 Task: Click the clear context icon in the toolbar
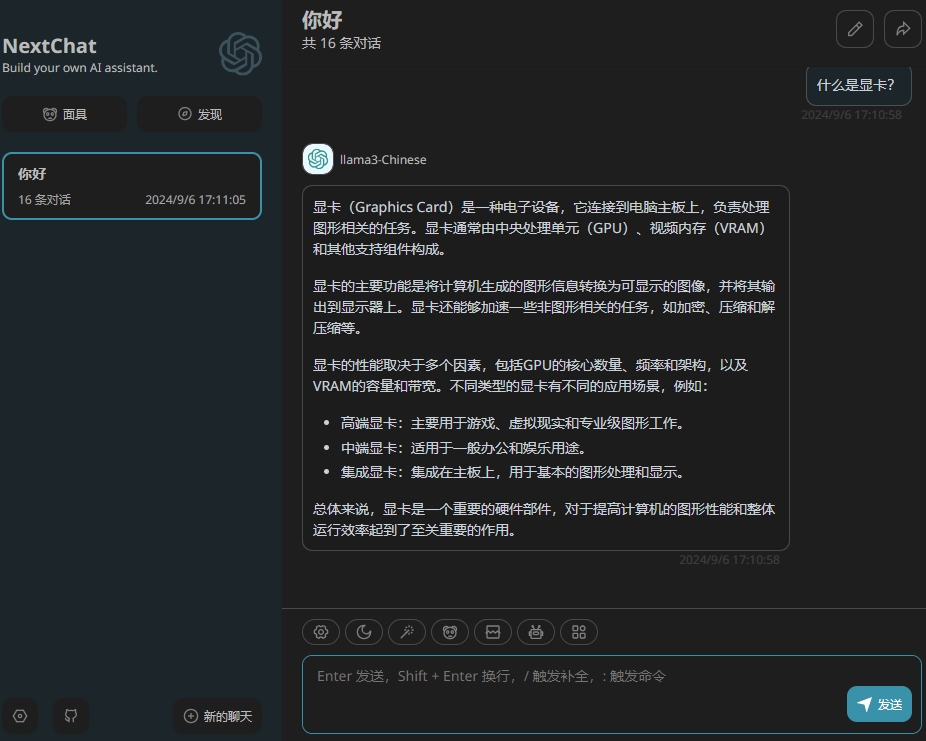493,631
